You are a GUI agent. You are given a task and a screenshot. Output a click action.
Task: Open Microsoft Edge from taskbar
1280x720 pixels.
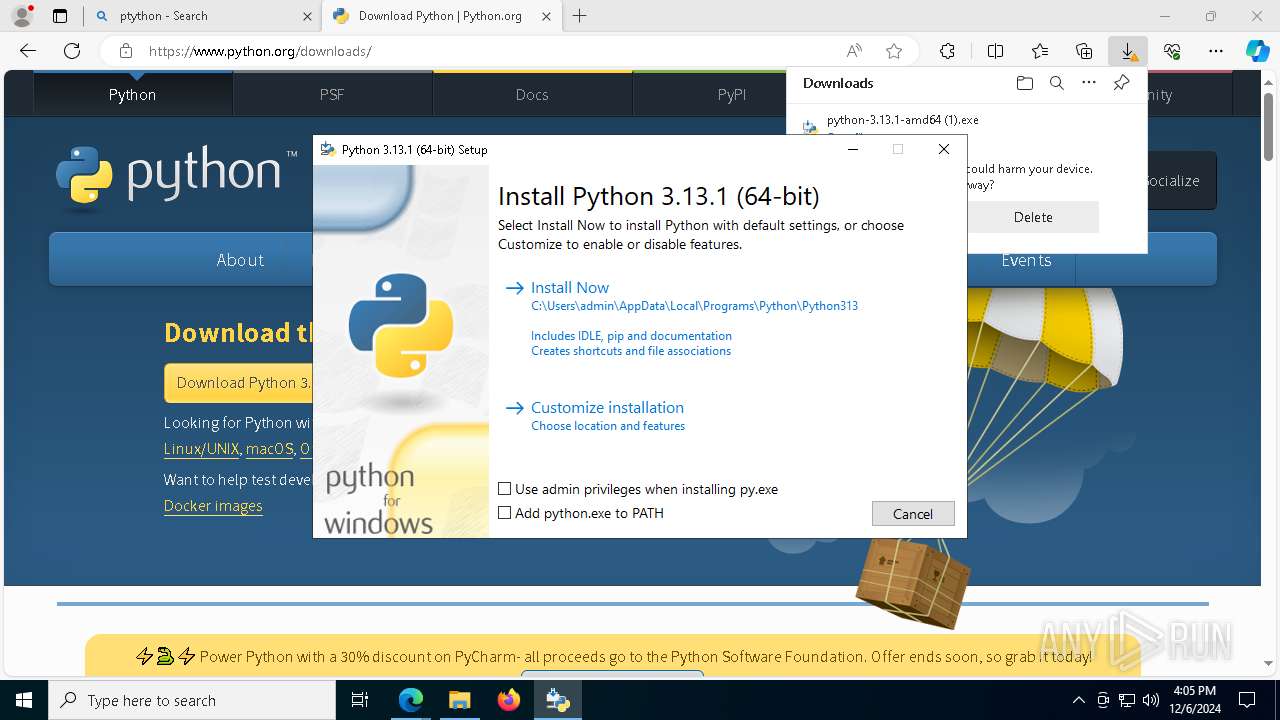411,700
